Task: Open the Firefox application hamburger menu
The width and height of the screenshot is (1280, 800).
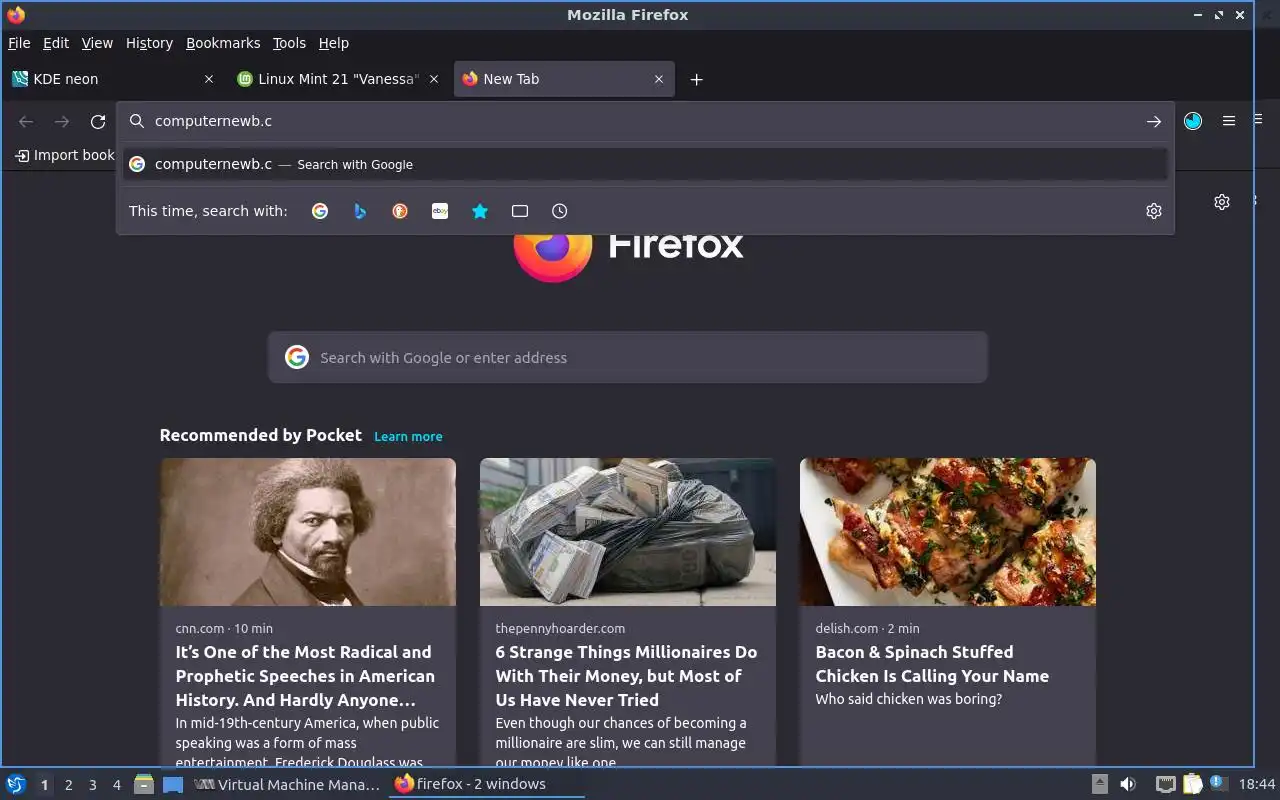Action: click(x=1229, y=121)
